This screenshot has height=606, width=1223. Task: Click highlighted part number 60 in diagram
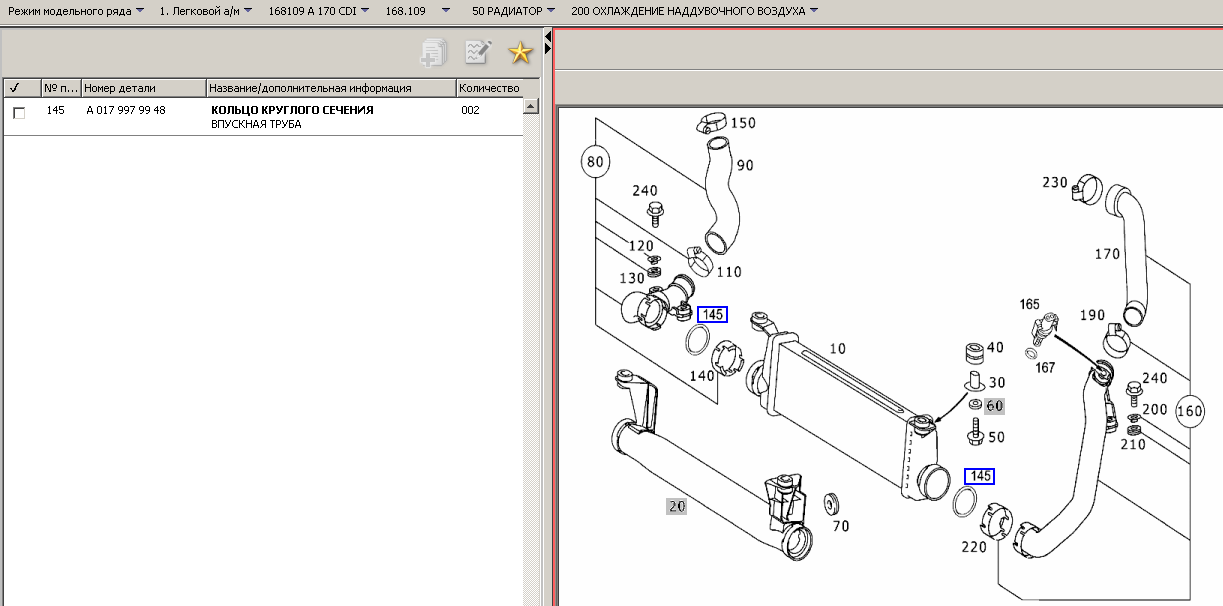(993, 406)
